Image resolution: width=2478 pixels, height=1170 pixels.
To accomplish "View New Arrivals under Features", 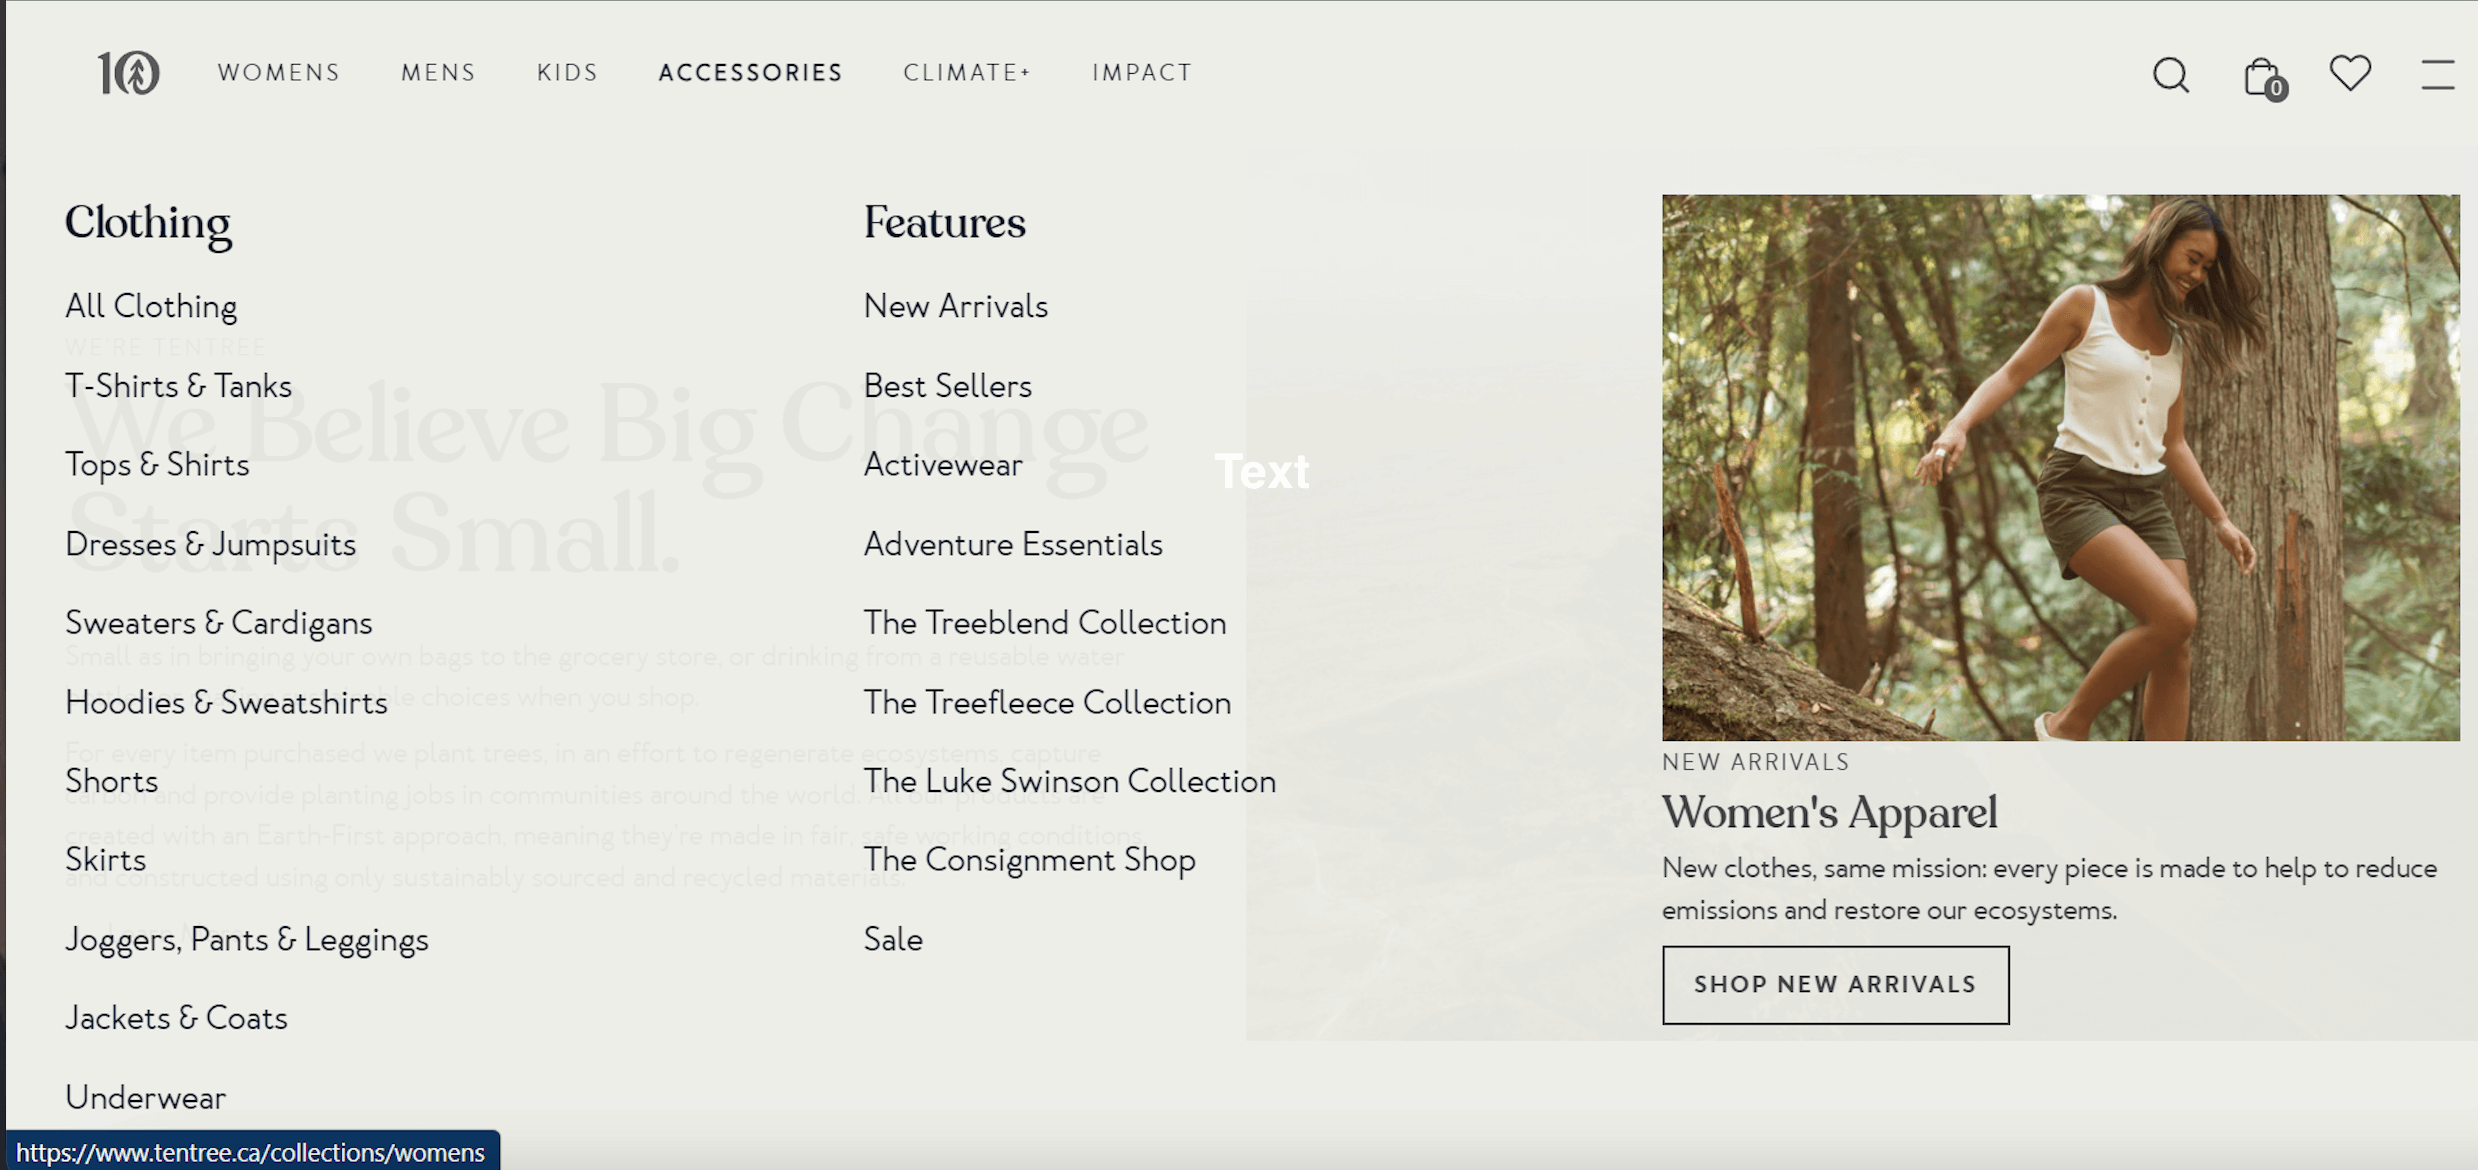I will pos(955,307).
